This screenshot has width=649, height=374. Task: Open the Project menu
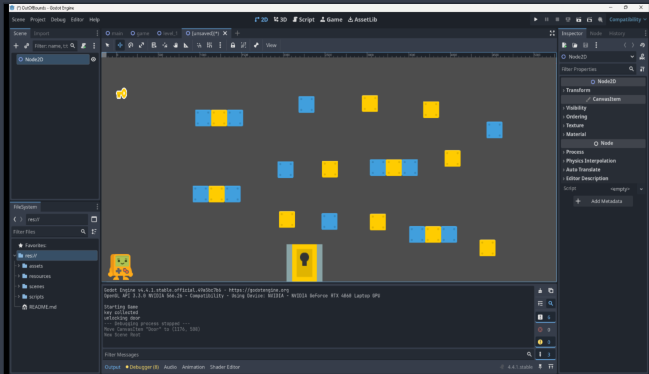pos(38,19)
